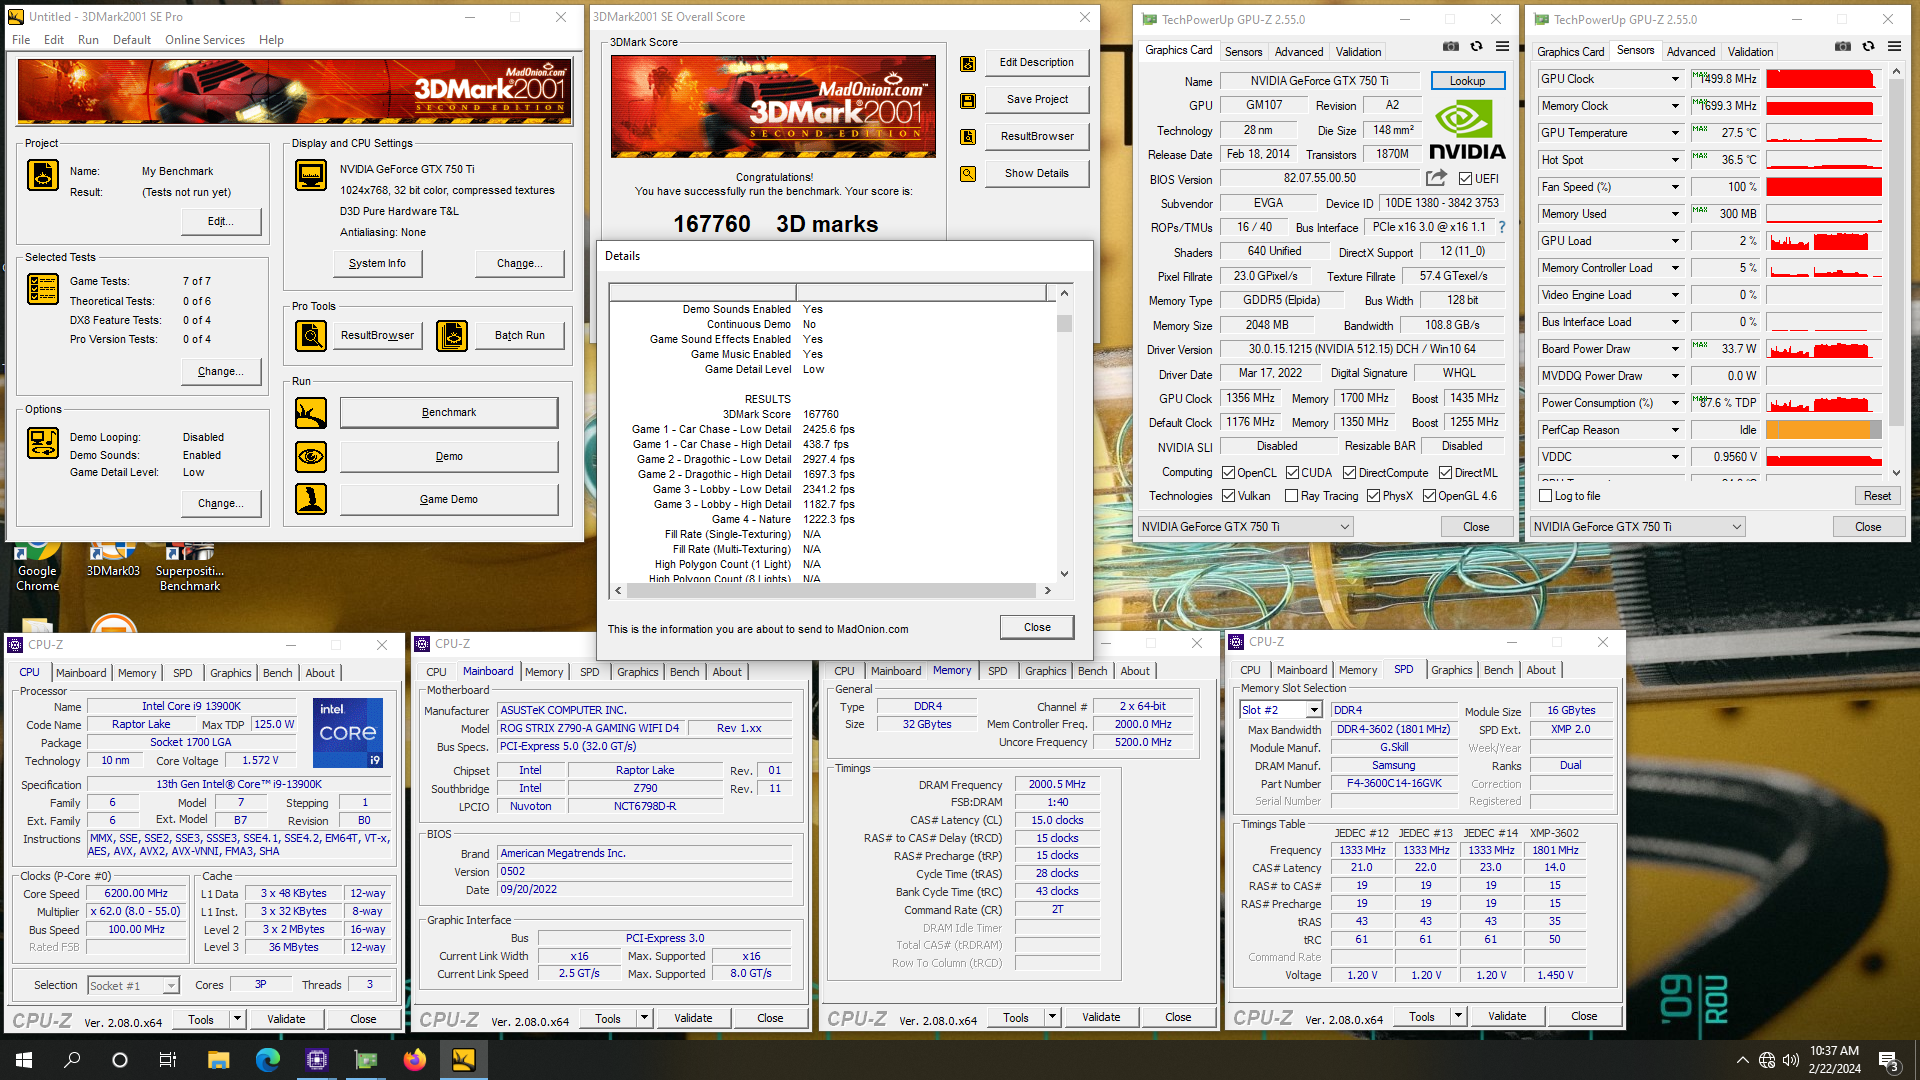Click the PerfCap Reason orange bar graph
The width and height of the screenshot is (1920, 1080).
pos(1824,430)
